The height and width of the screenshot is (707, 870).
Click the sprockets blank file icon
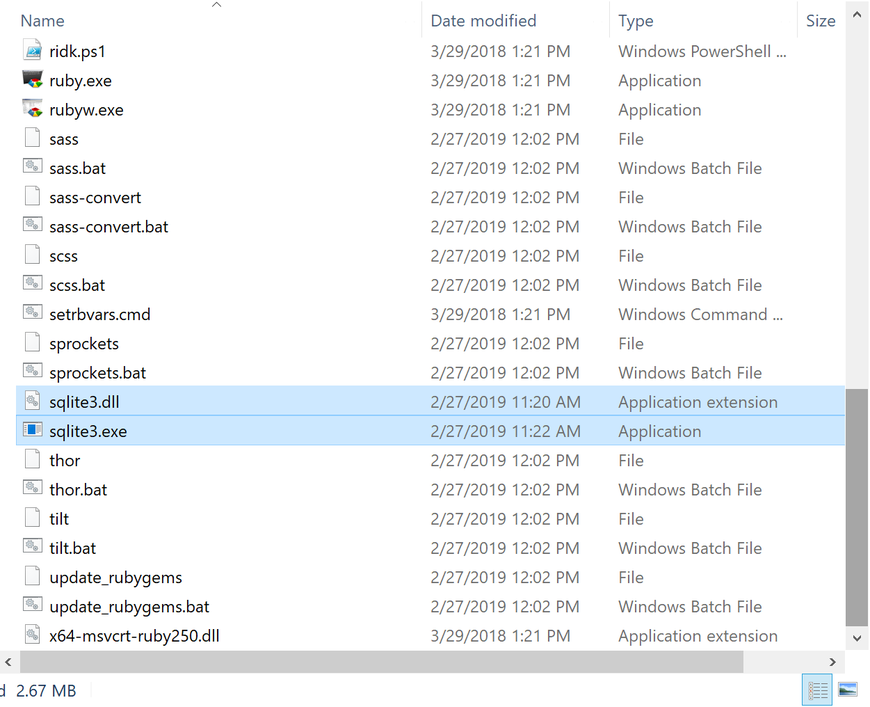(x=33, y=343)
